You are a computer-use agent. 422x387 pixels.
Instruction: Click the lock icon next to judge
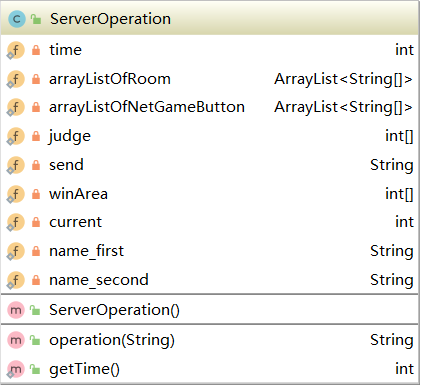[x=36, y=136]
